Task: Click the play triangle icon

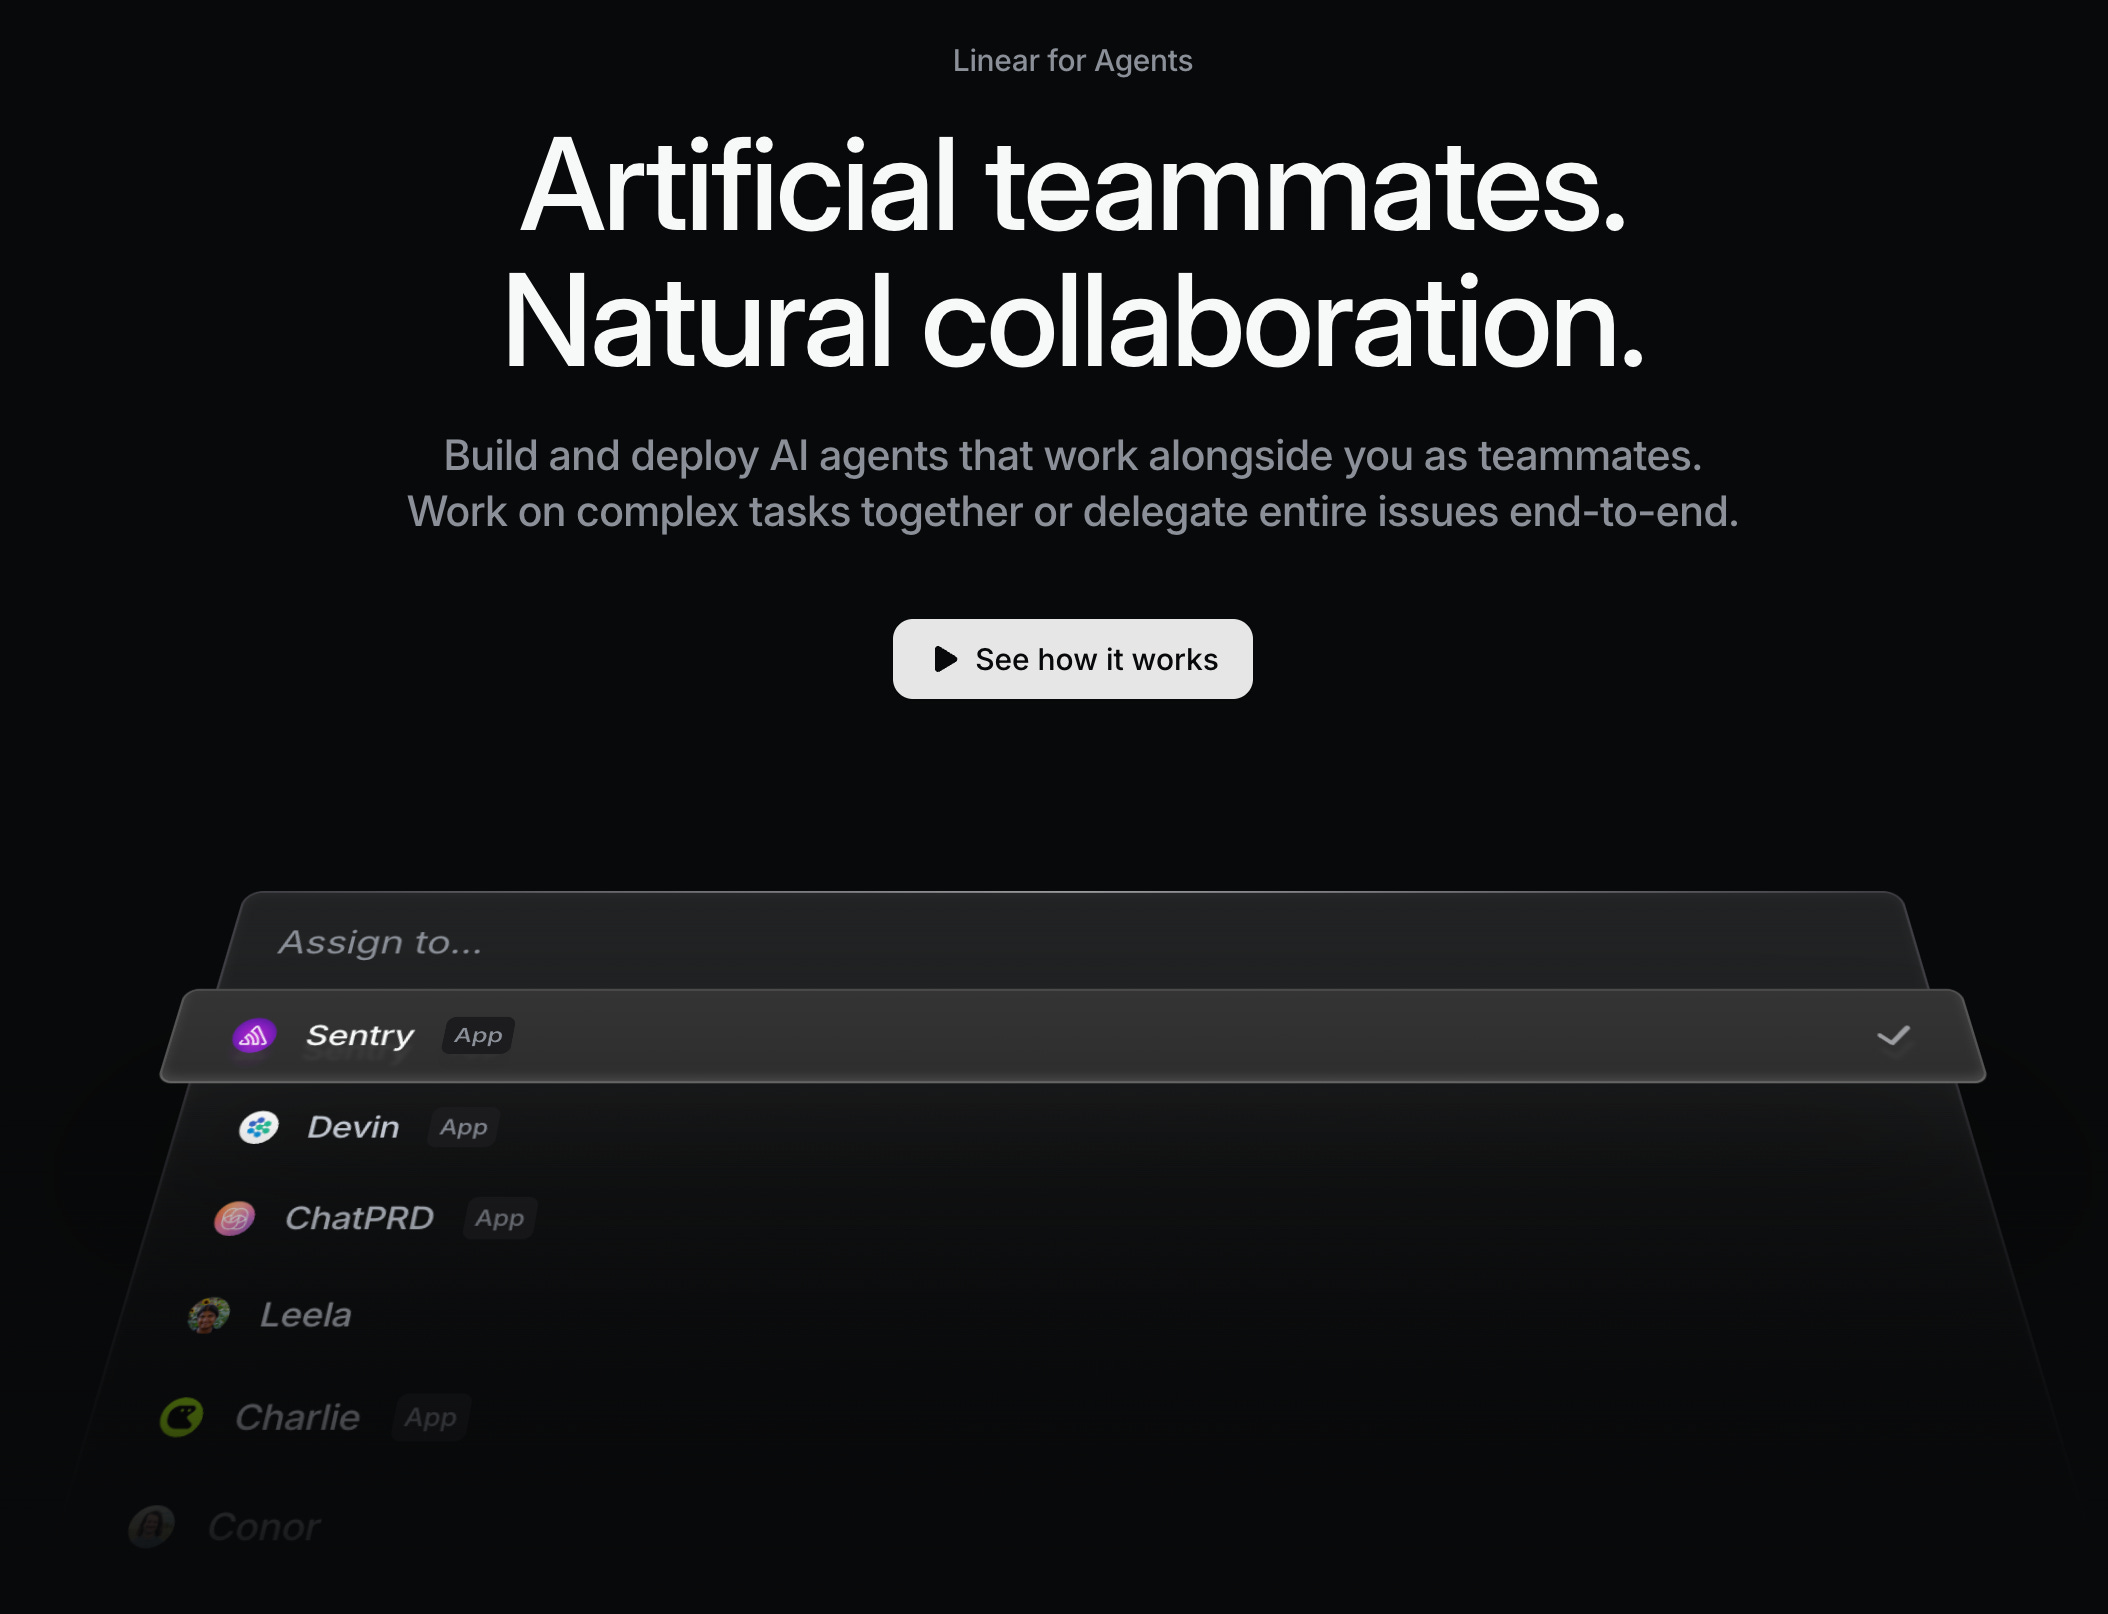Action: click(945, 659)
